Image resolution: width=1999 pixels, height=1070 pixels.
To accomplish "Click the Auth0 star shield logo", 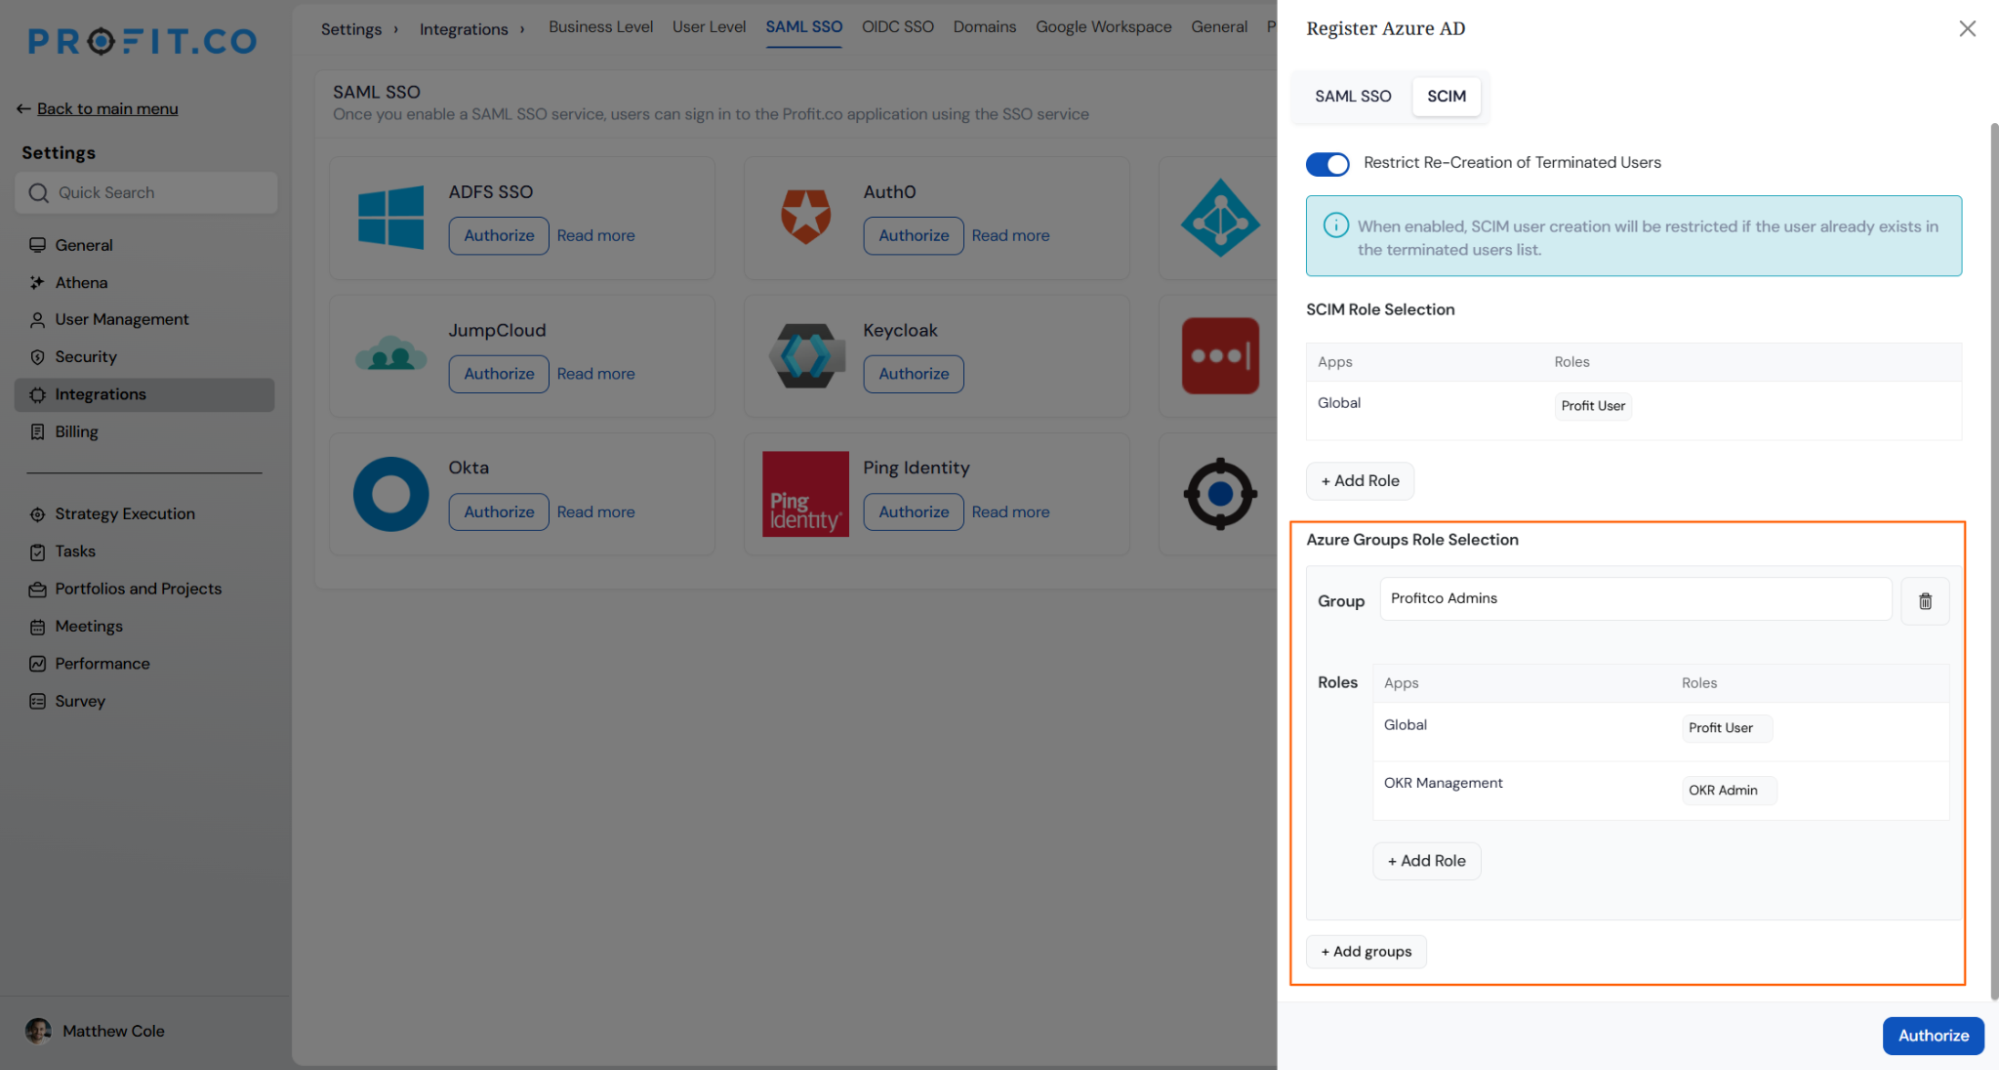I will (x=806, y=216).
